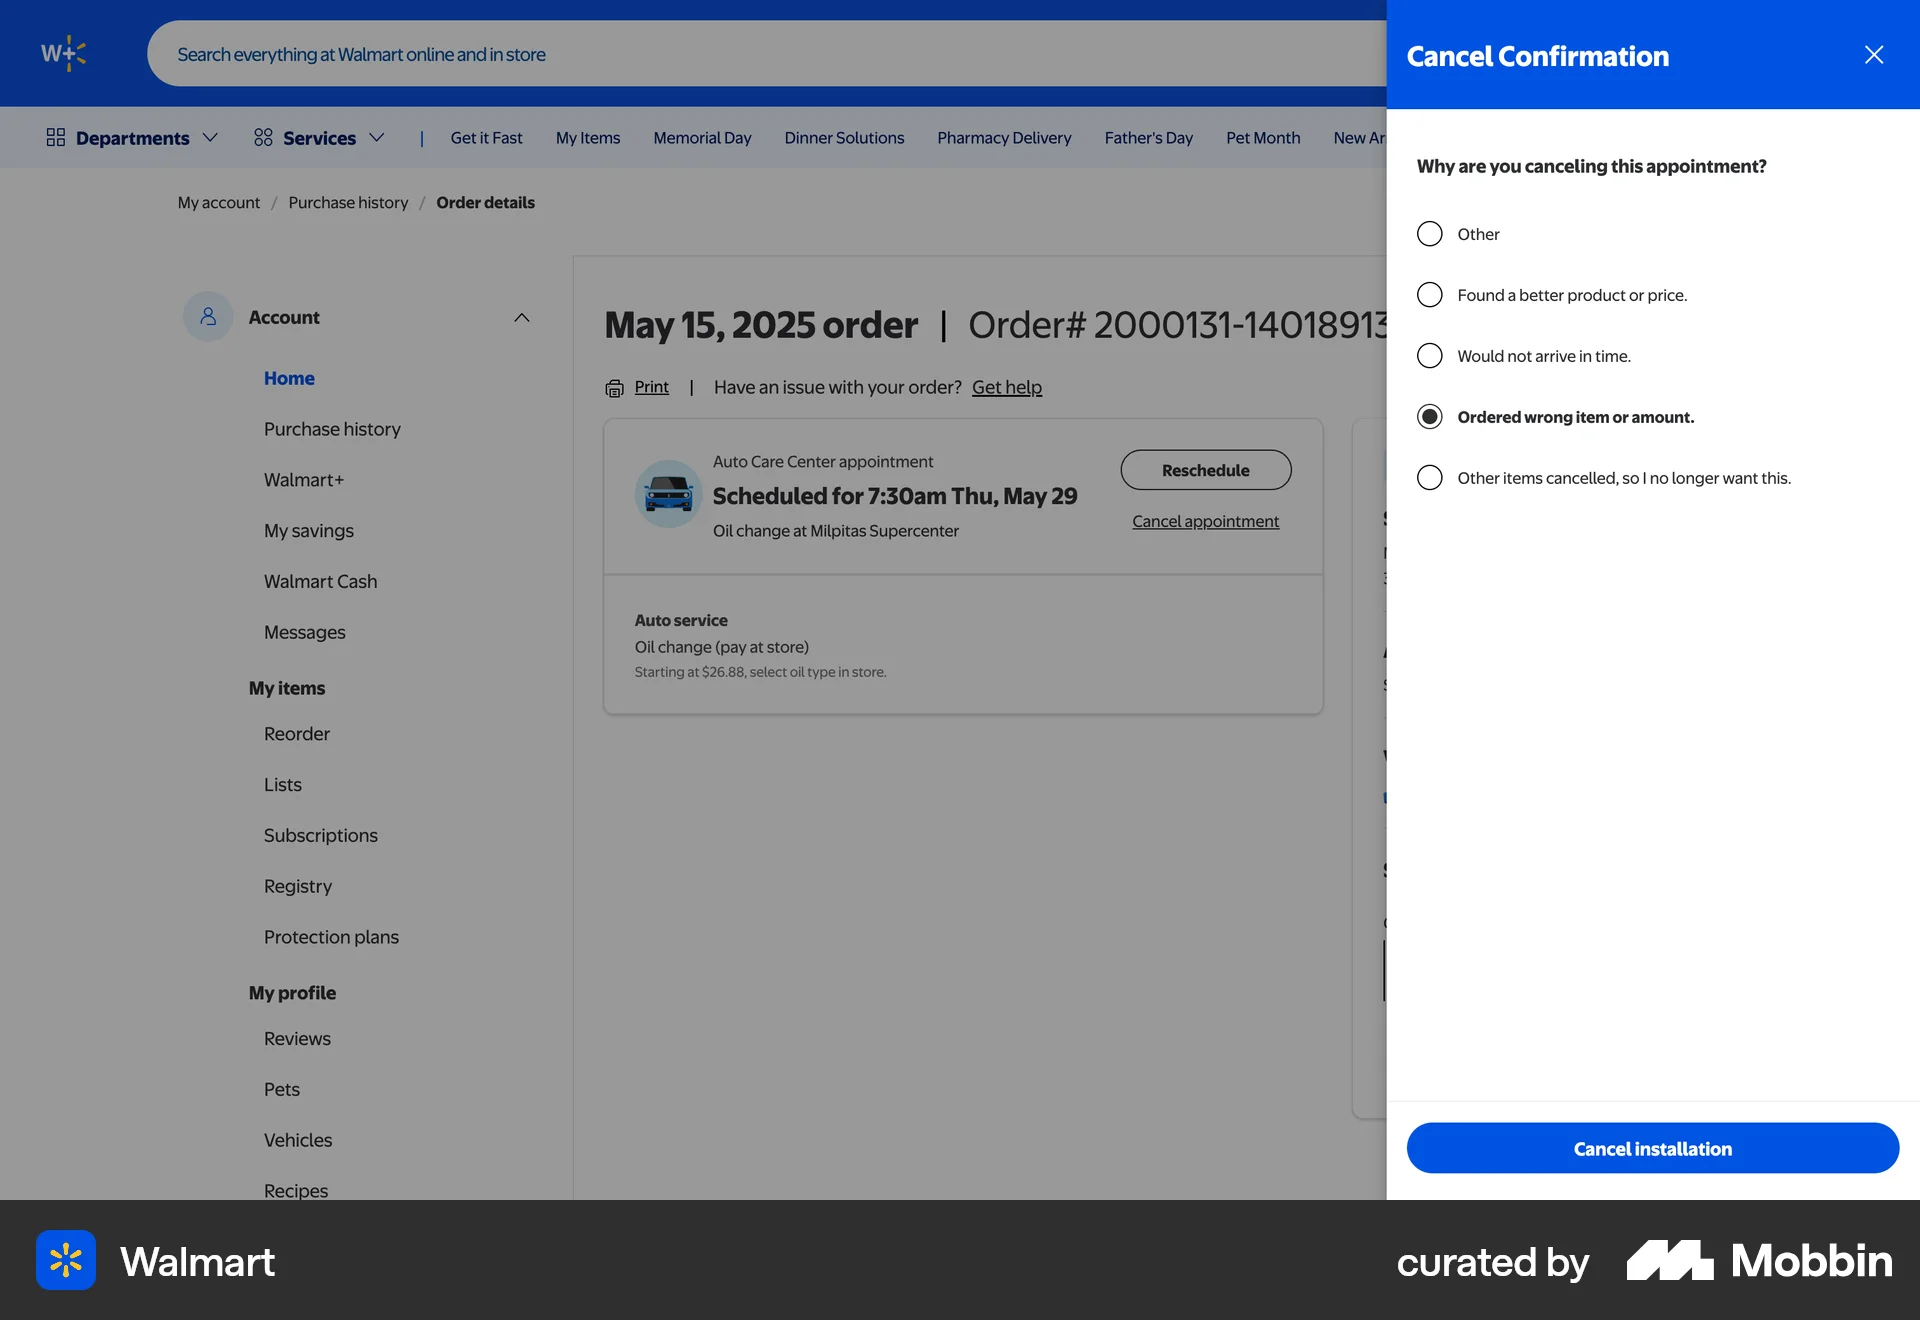Image resolution: width=1920 pixels, height=1320 pixels.
Task: Collapse the Account sidebar section
Action: [522, 316]
